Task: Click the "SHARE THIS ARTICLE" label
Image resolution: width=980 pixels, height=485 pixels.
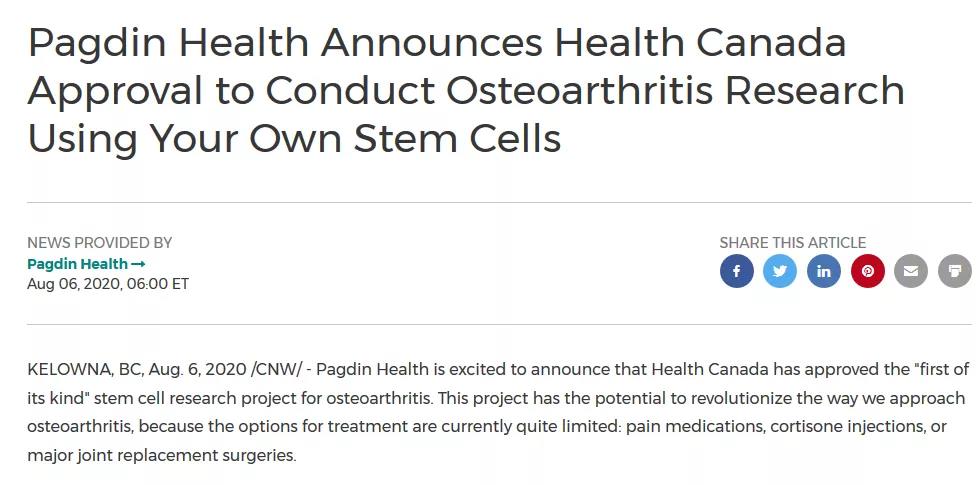Action: [x=793, y=242]
